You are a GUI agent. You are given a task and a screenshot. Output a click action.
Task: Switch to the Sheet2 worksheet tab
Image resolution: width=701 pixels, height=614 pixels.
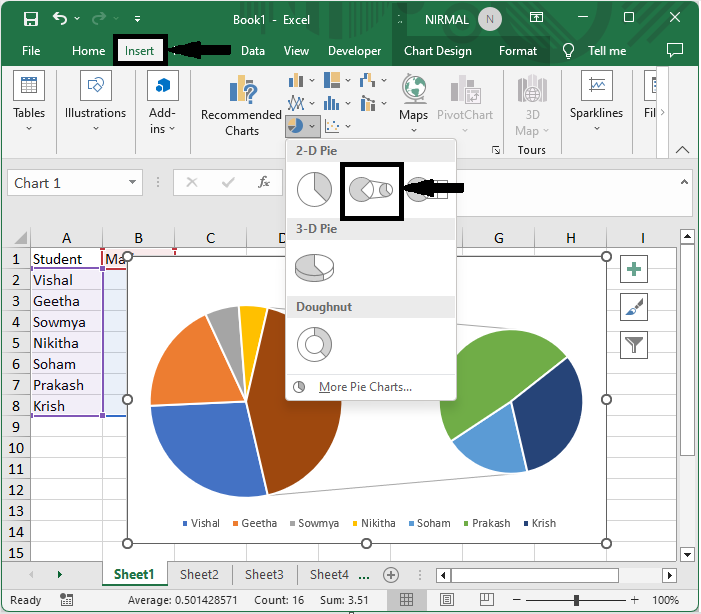coord(199,574)
